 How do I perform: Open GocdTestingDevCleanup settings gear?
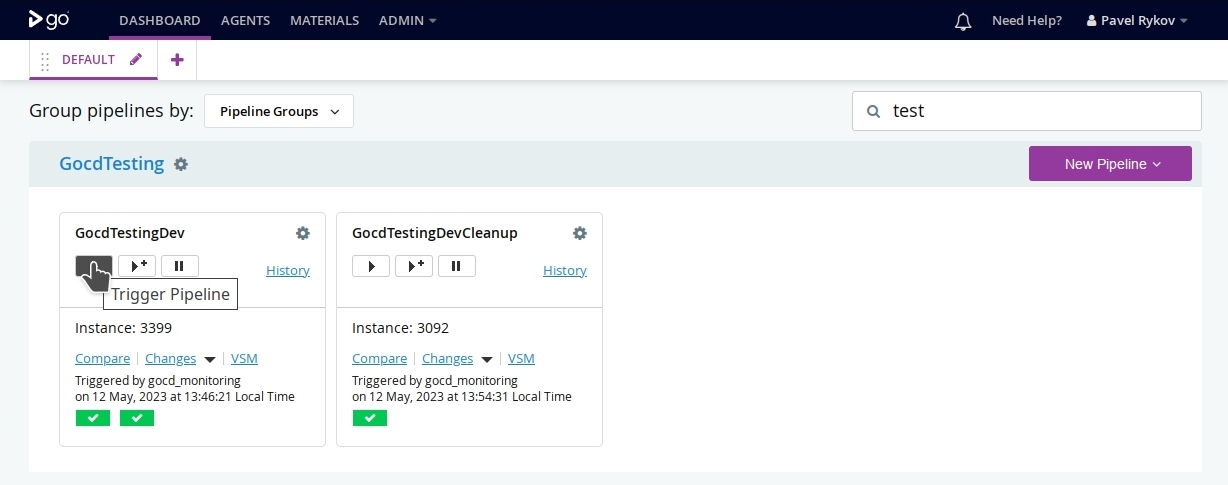click(580, 233)
